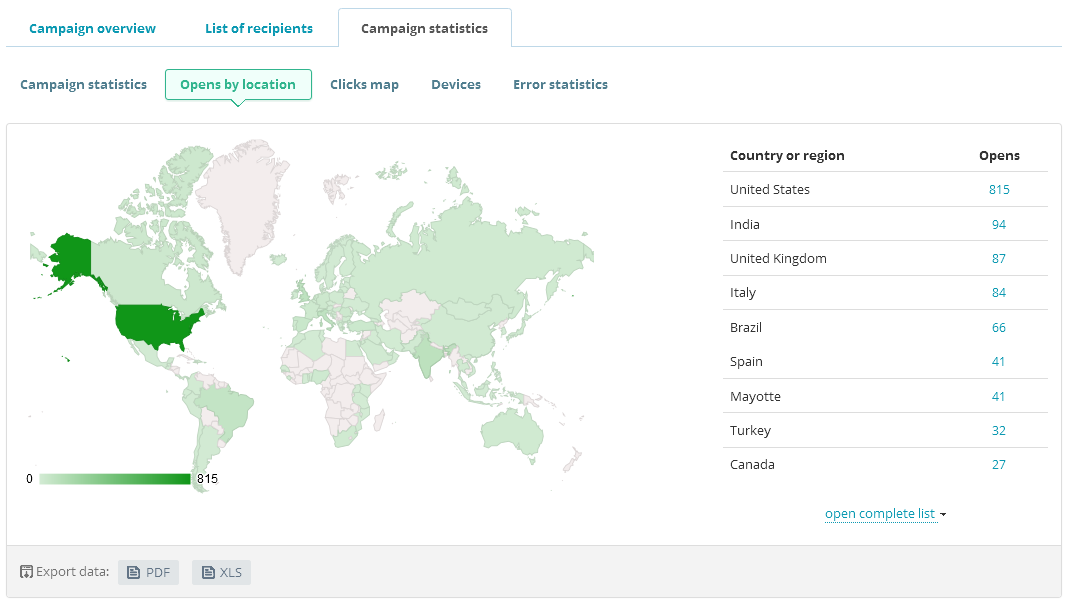1081x609 pixels.
Task: Export data as XLS
Action: pyautogui.click(x=221, y=572)
